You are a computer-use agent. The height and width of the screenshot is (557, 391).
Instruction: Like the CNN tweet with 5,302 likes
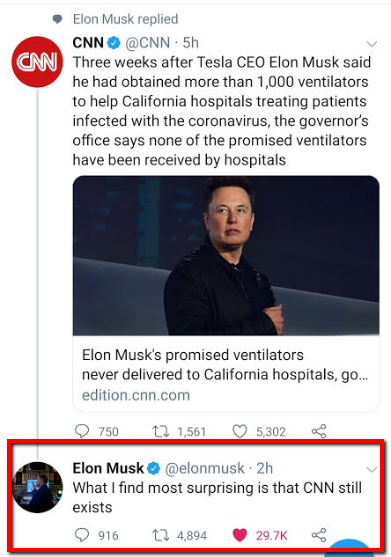coord(240,431)
